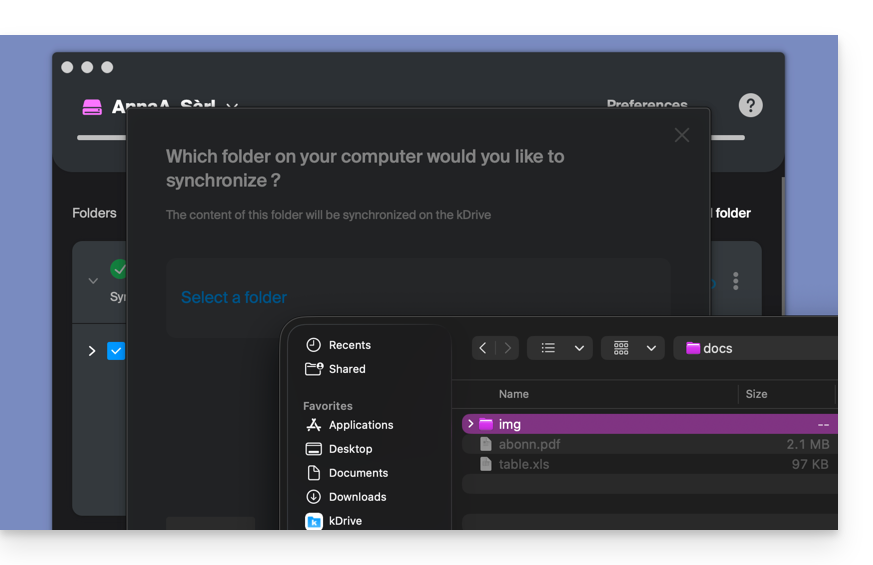Select the kDrive favorite in sidebar
Viewport: 873px width, 565px height.
[x=345, y=521]
